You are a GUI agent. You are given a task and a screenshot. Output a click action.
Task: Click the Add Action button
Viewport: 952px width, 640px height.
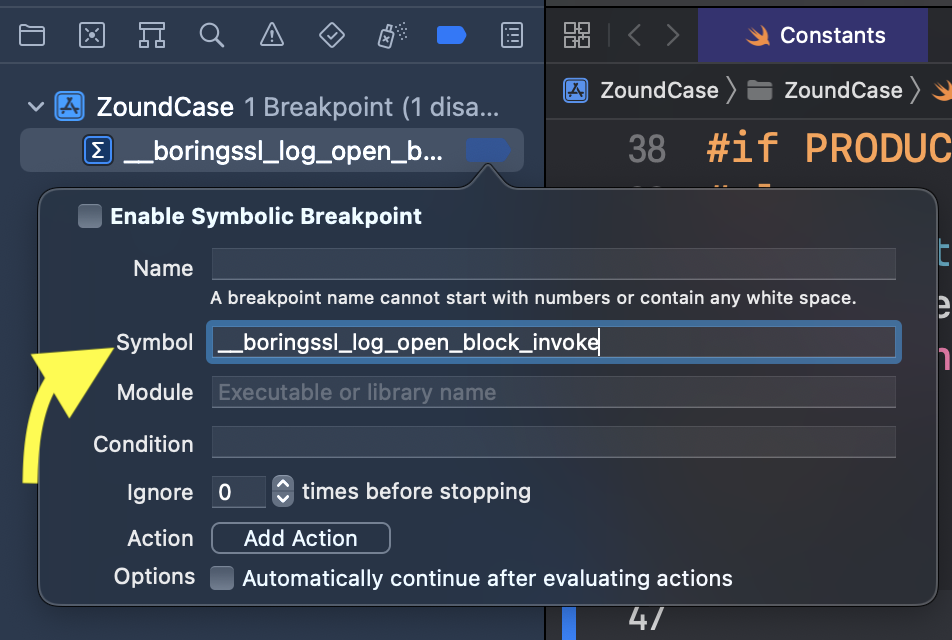click(x=300, y=538)
